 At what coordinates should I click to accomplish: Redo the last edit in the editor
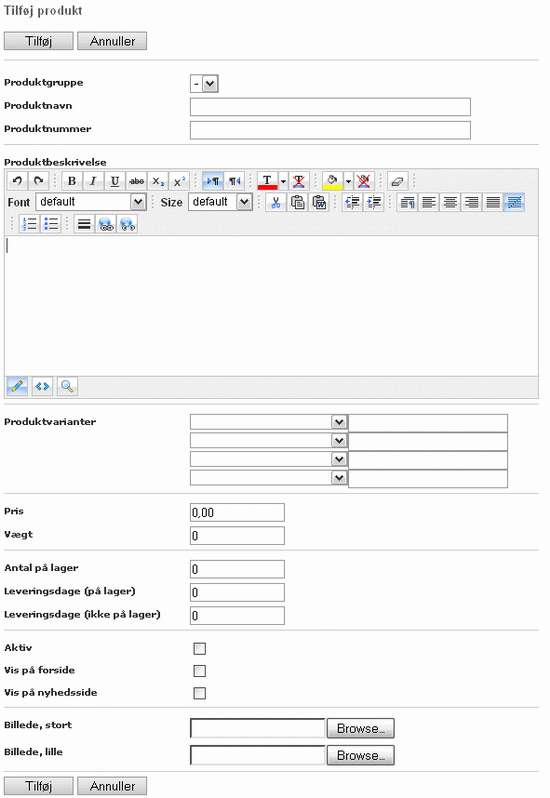[39, 181]
